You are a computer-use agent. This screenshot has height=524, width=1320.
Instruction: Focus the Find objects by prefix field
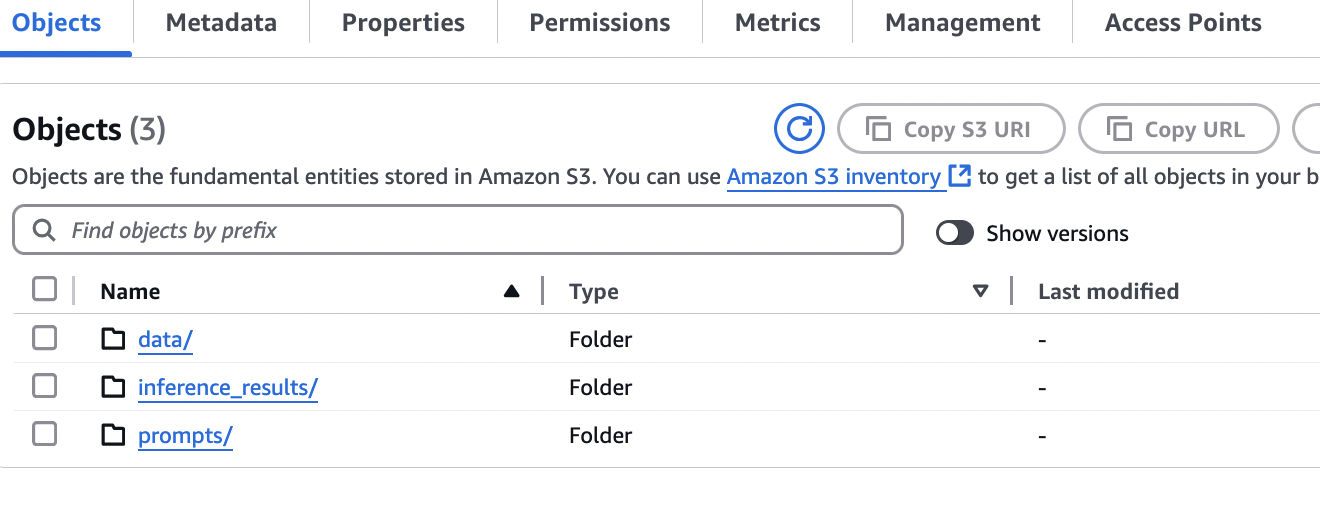point(480,231)
